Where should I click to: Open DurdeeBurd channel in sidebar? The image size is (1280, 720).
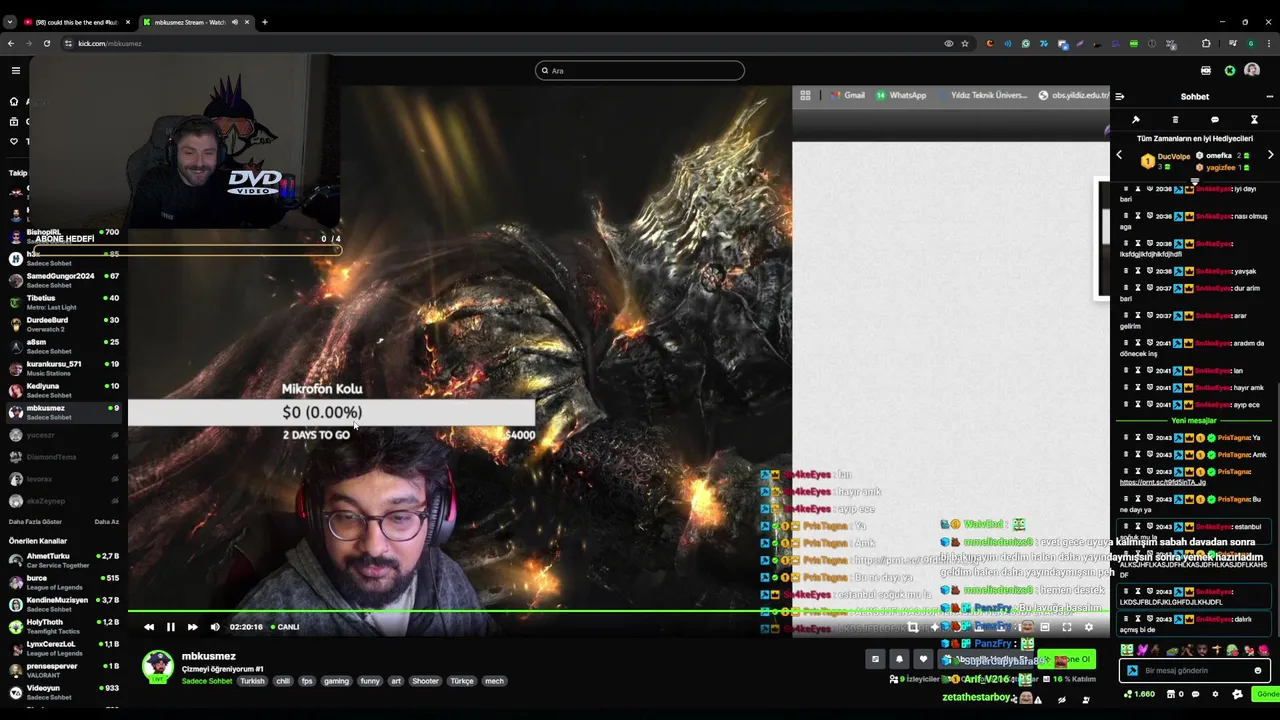62,324
